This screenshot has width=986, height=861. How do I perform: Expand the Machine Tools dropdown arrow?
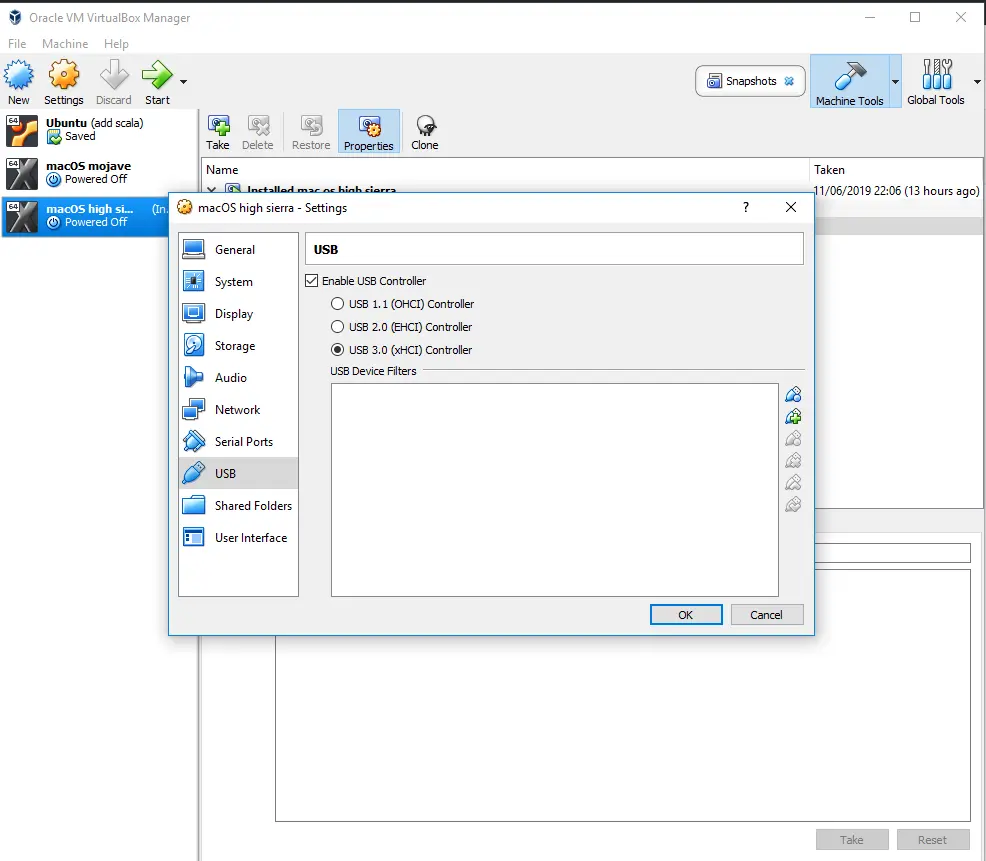click(x=895, y=82)
